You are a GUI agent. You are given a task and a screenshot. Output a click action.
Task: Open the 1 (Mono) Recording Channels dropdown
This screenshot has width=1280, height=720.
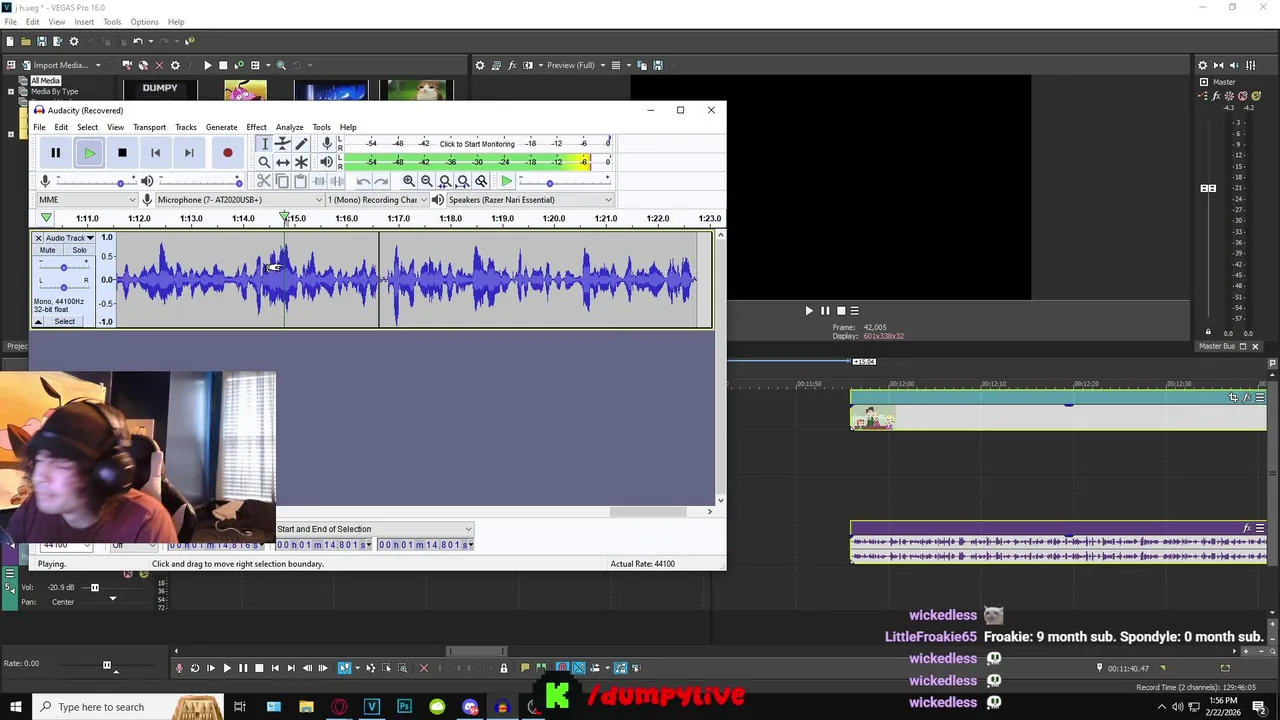[377, 200]
